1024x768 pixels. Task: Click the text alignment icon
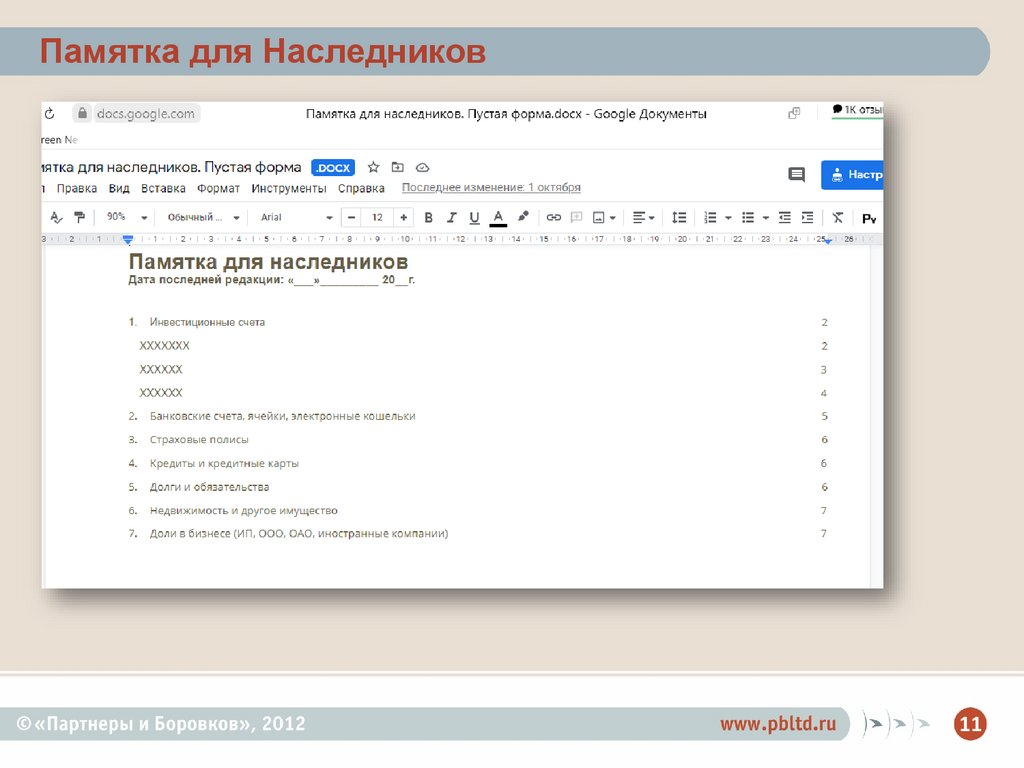pos(639,217)
